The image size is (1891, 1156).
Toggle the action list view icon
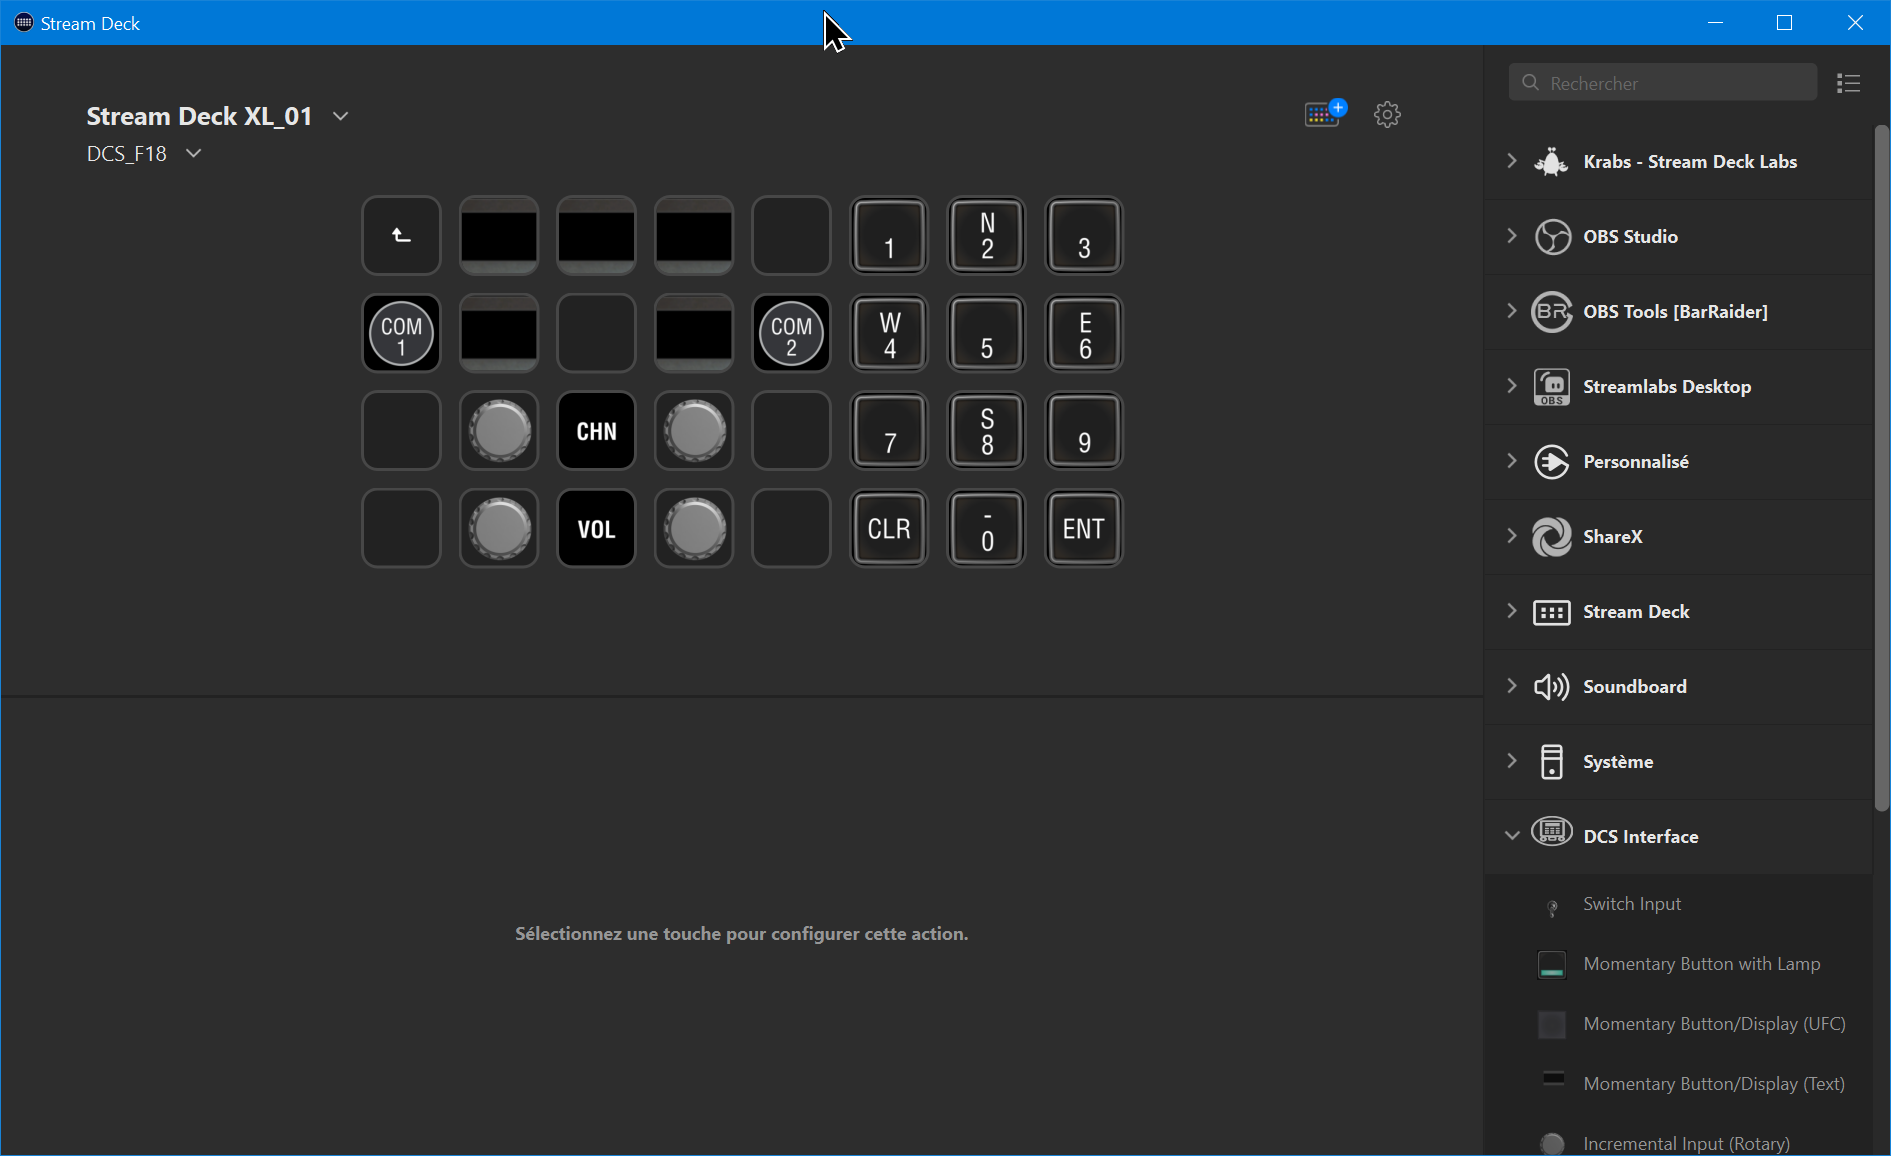[x=1848, y=83]
